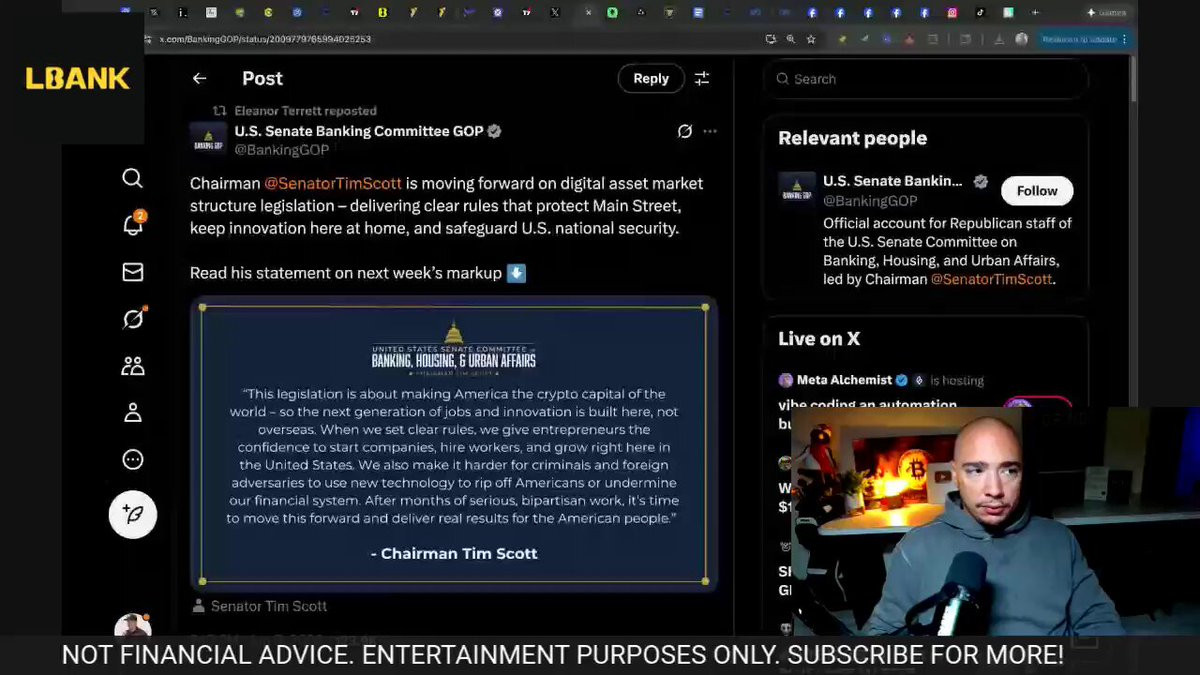Focus the X Search input field
1200x675 pixels.
pyautogui.click(x=925, y=79)
